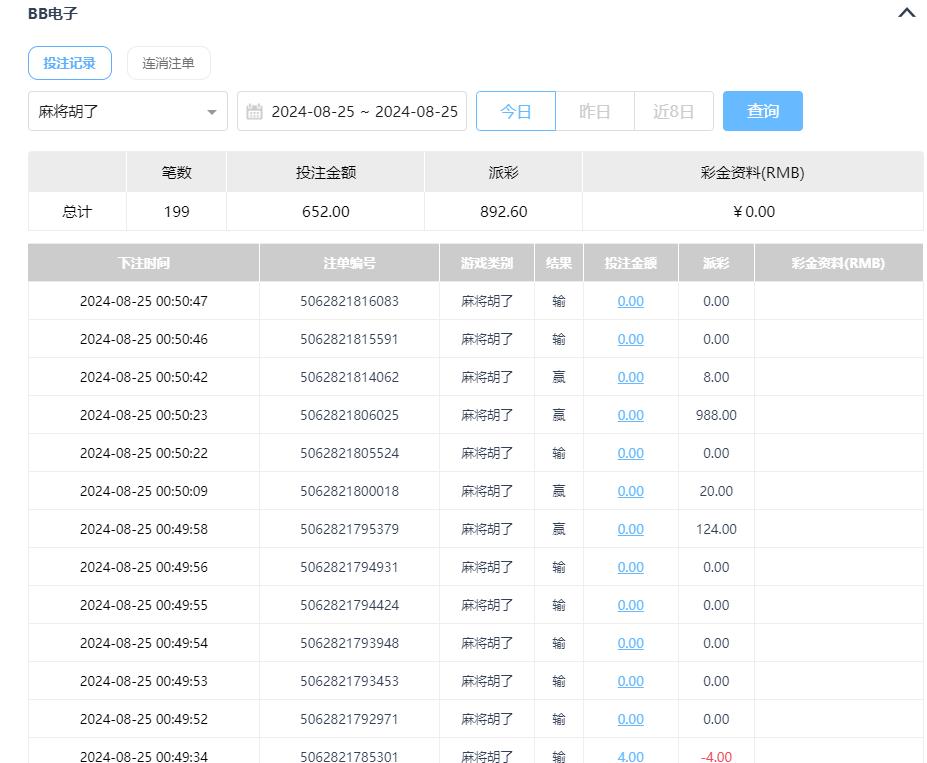Open the 麻将胡了 game dropdown

128,111
